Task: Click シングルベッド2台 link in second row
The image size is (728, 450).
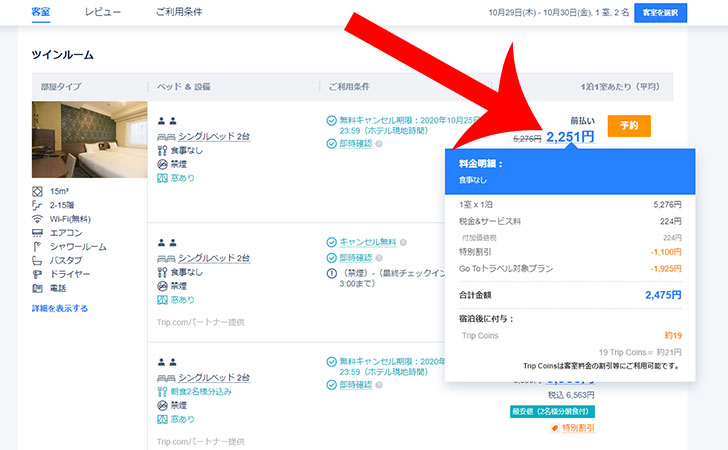Action: 214,258
